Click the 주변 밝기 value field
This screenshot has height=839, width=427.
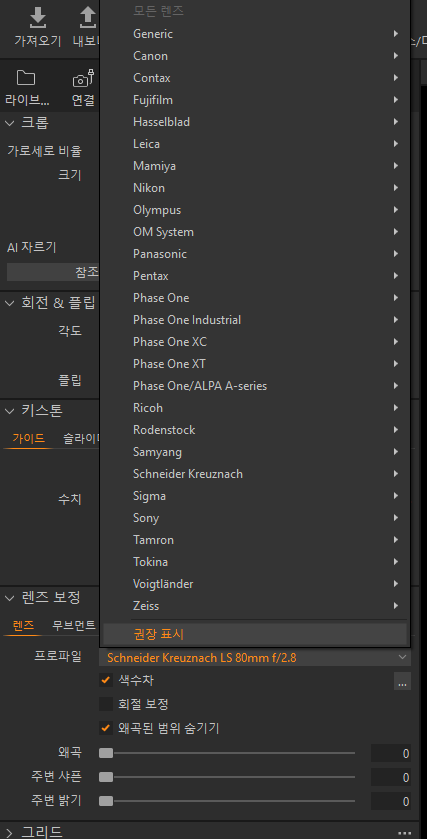click(391, 801)
